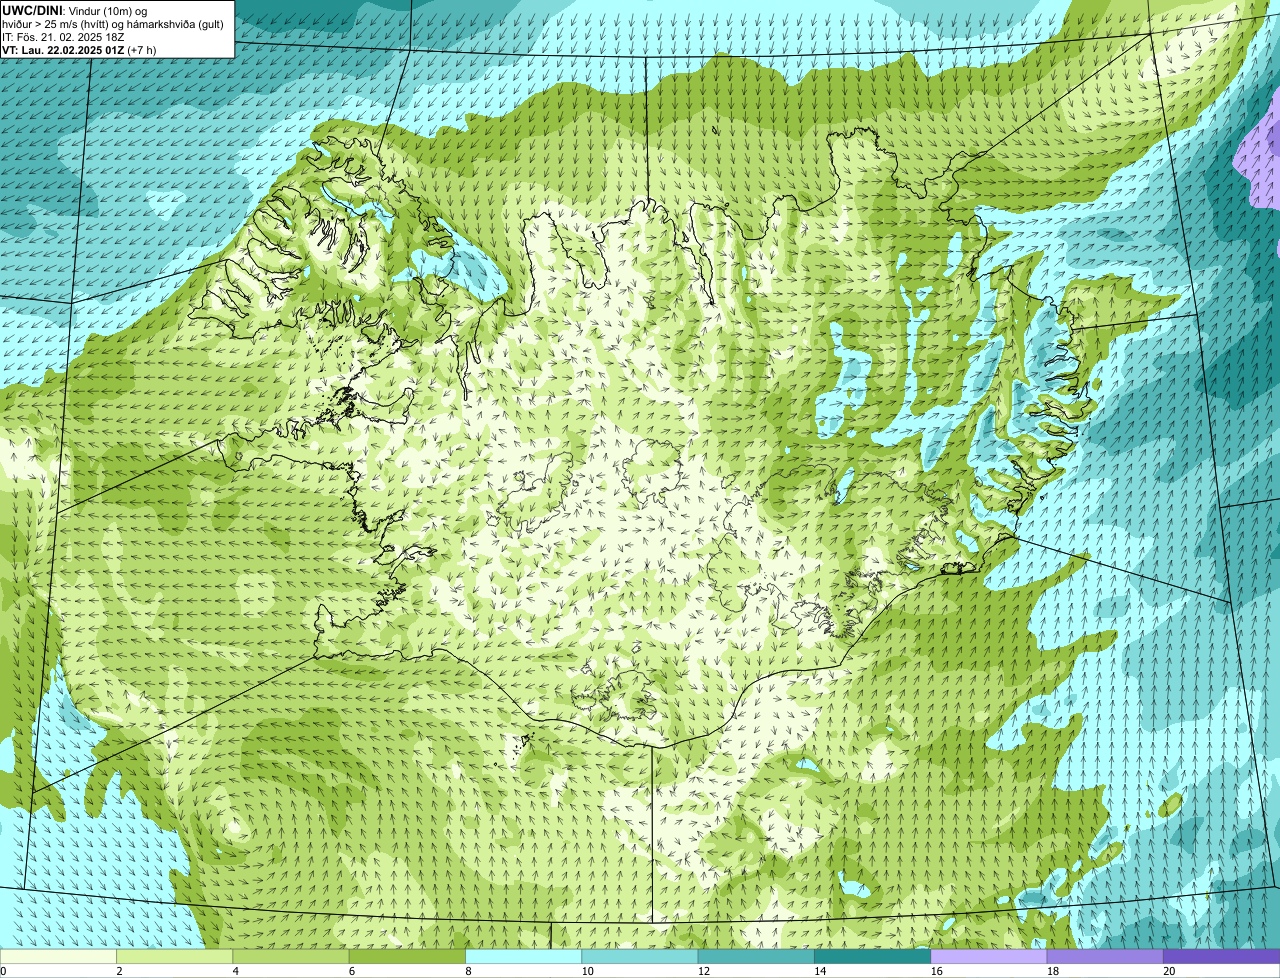Select the 10–12 turquoise legend swatch
1280x978 pixels.
tap(640, 956)
